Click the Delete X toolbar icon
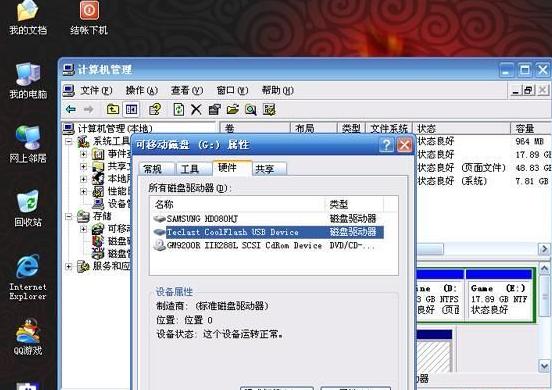Viewport: 552px width, 390px height. click(196, 109)
